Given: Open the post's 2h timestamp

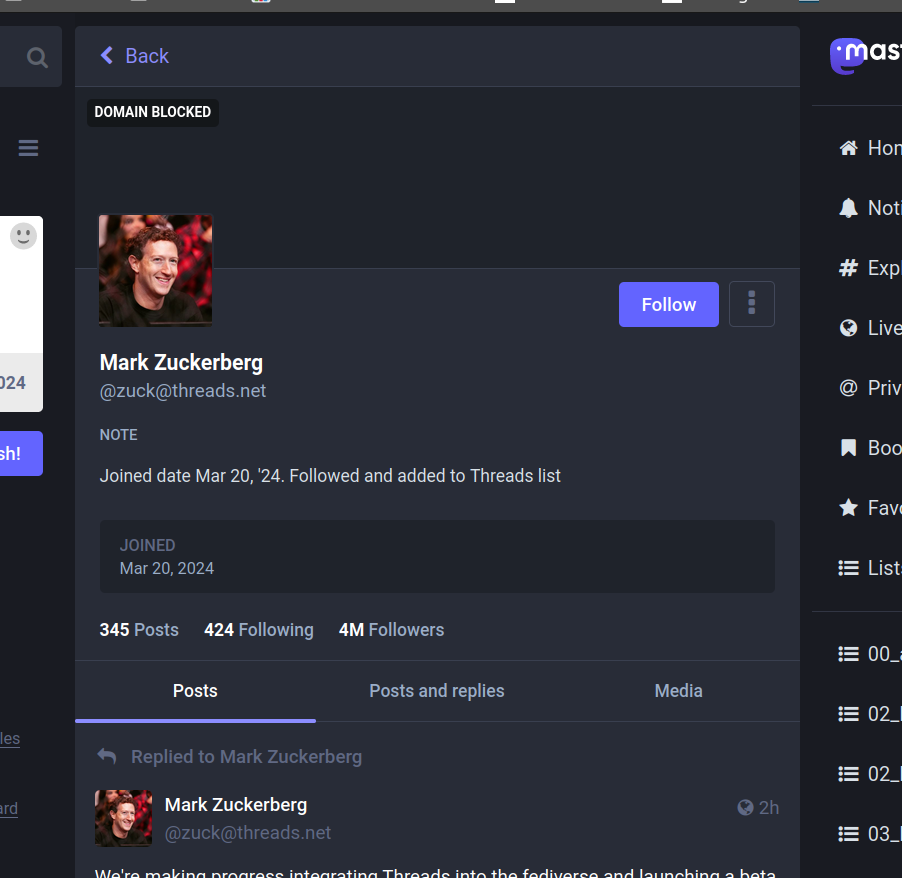Looking at the screenshot, I should [x=769, y=808].
